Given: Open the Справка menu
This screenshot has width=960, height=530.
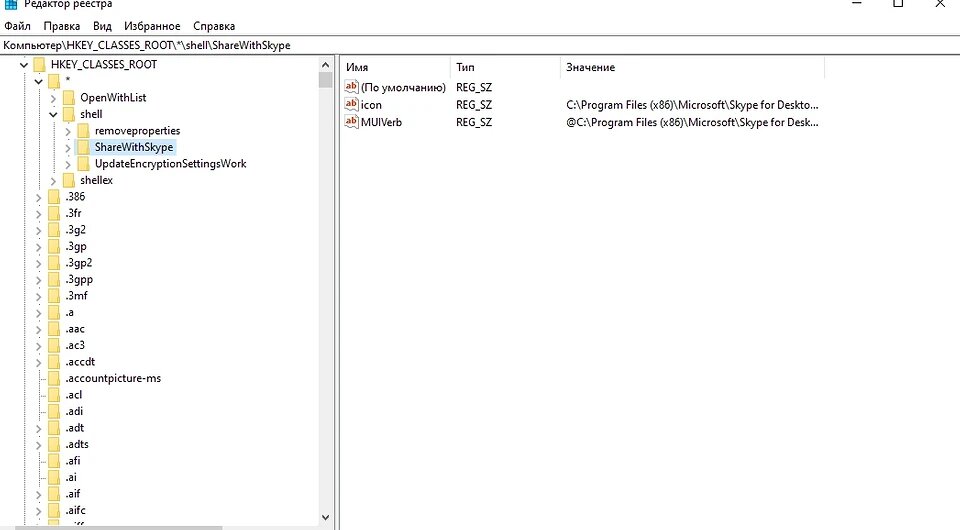Looking at the screenshot, I should [x=214, y=26].
